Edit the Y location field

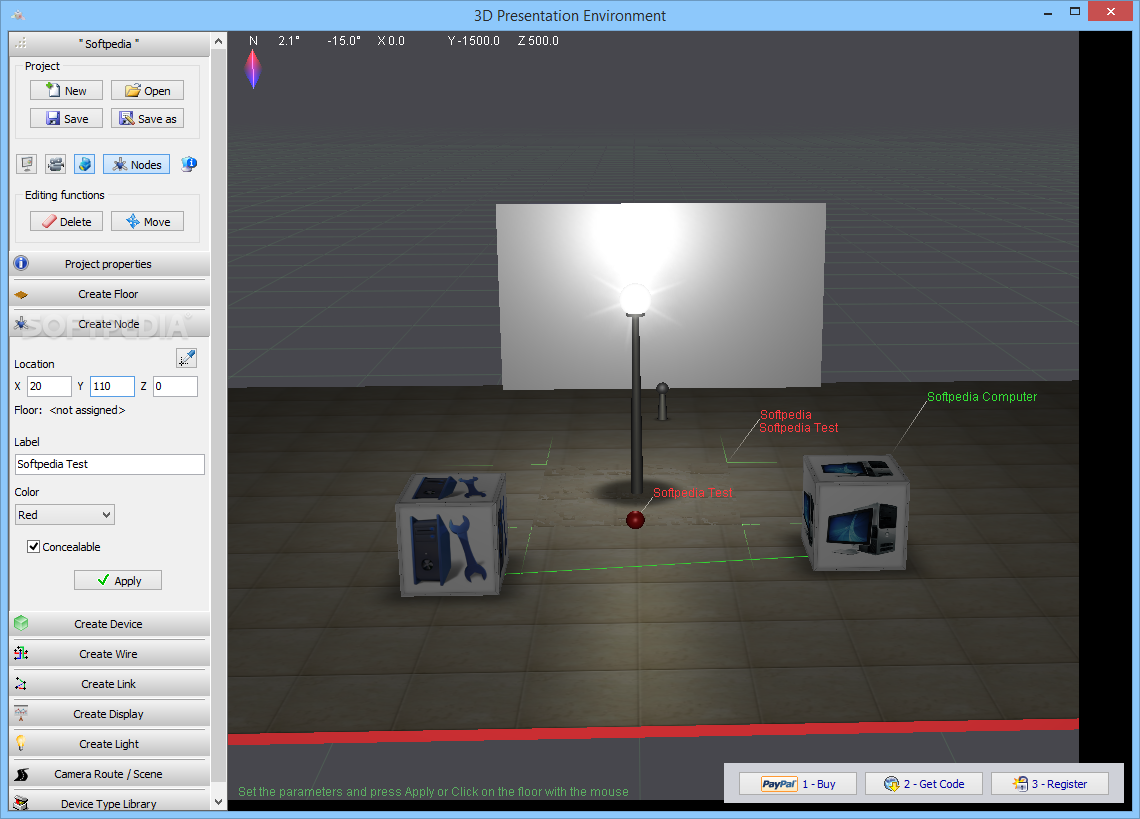112,386
